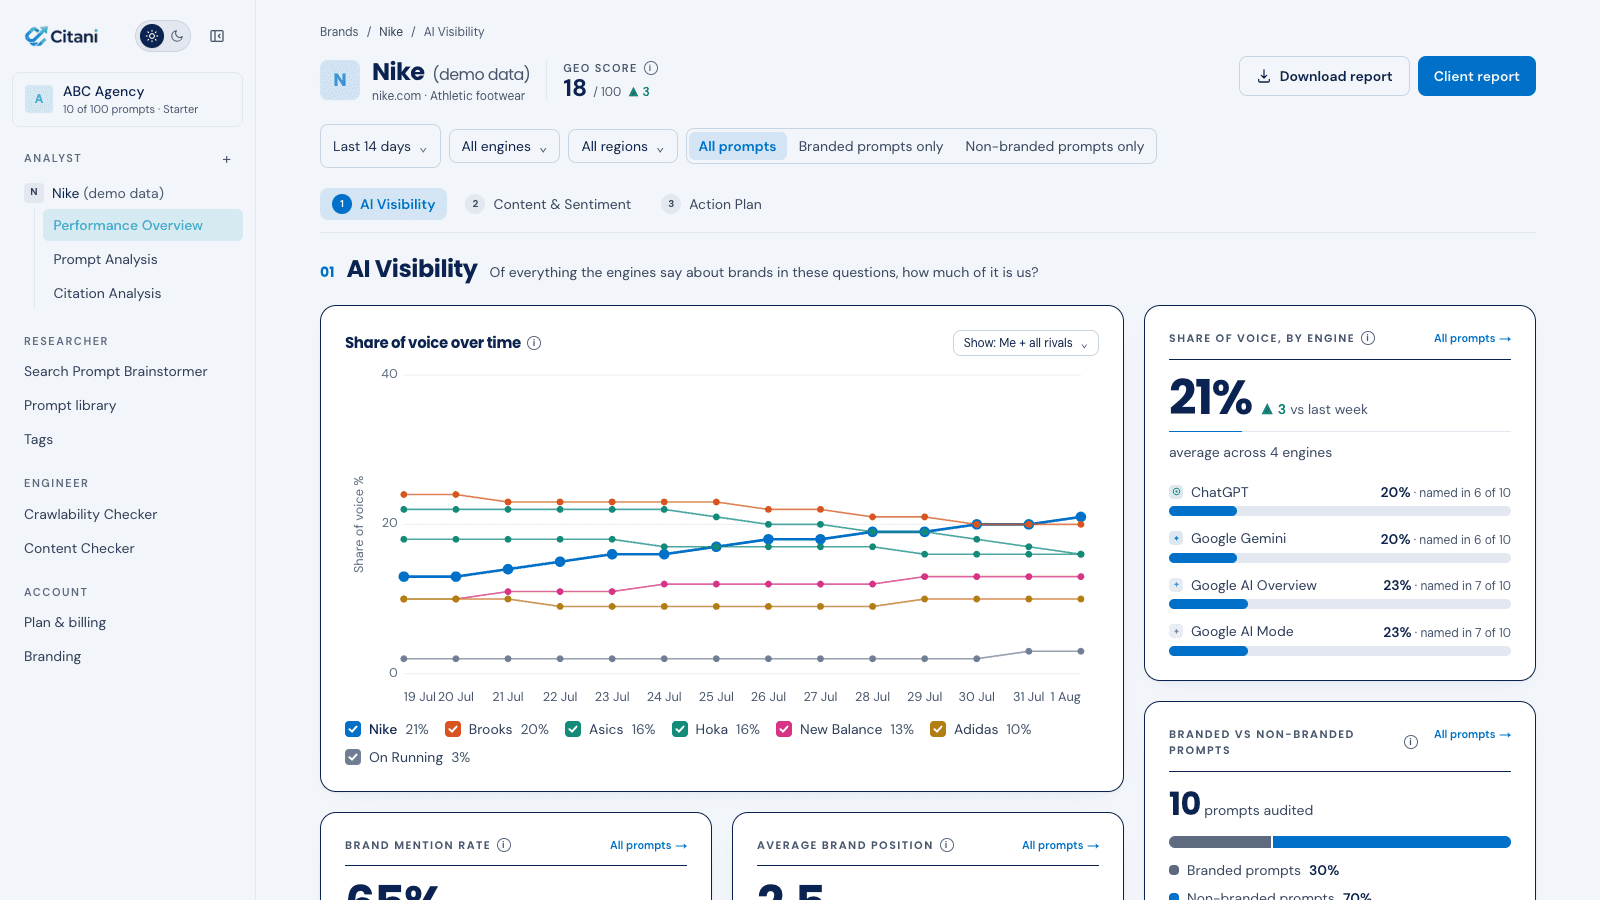Click the Citani logo
The height and width of the screenshot is (900, 1600).
click(x=61, y=36)
